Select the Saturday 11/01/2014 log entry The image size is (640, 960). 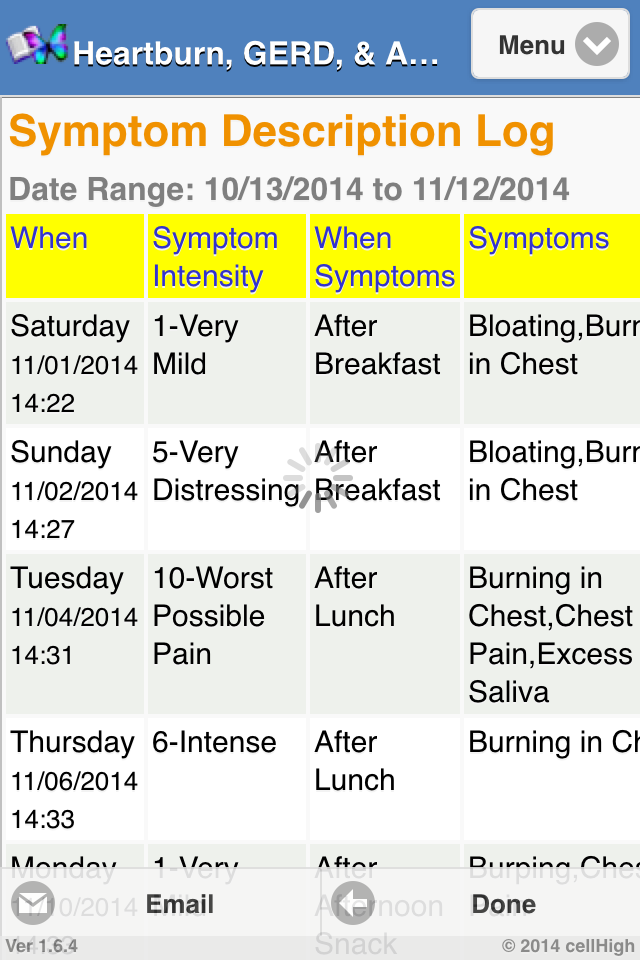[x=74, y=364]
